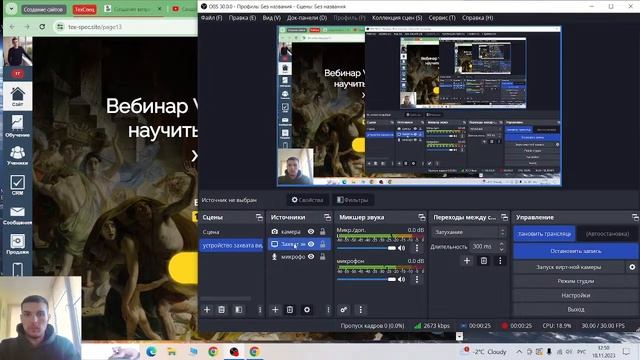This screenshot has width=640, height=360.
Task: Open sources more-options dots menu
Action: (x=328, y=310)
